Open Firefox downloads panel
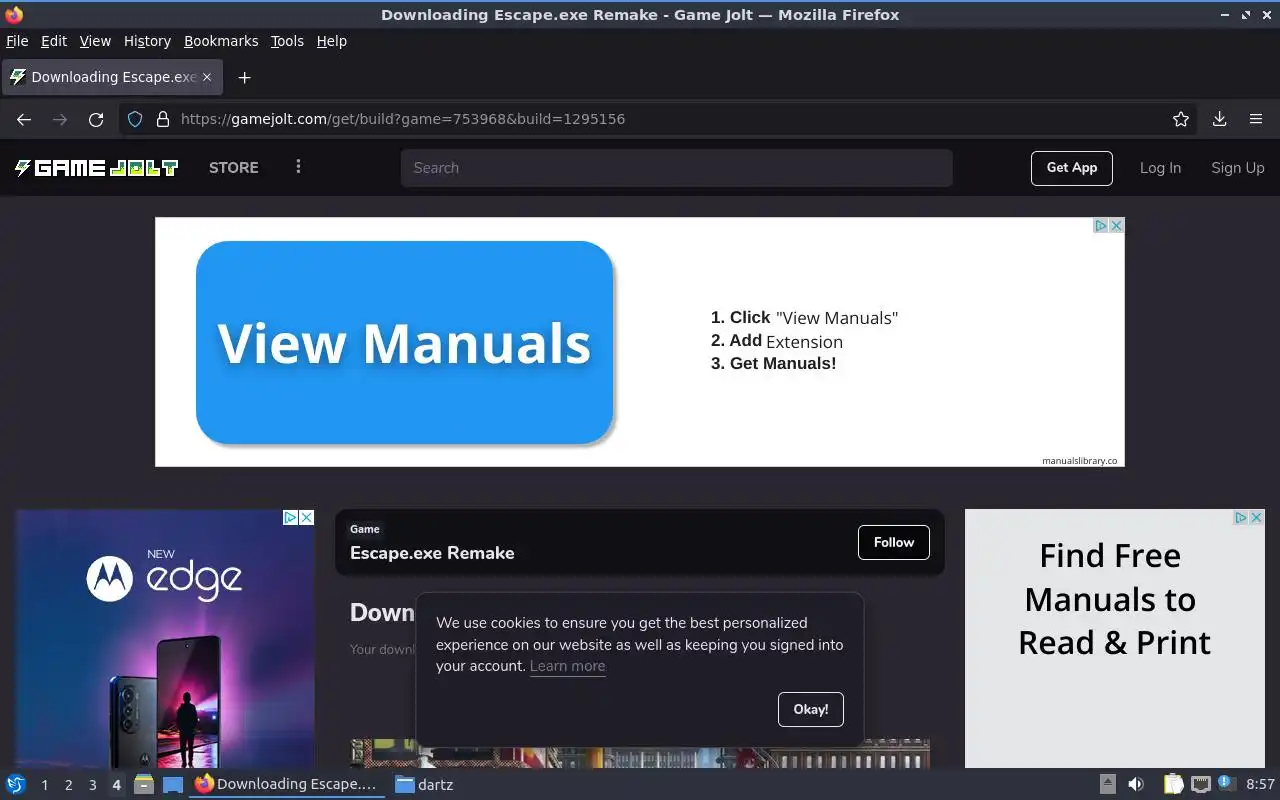1280x800 pixels. pos(1219,119)
